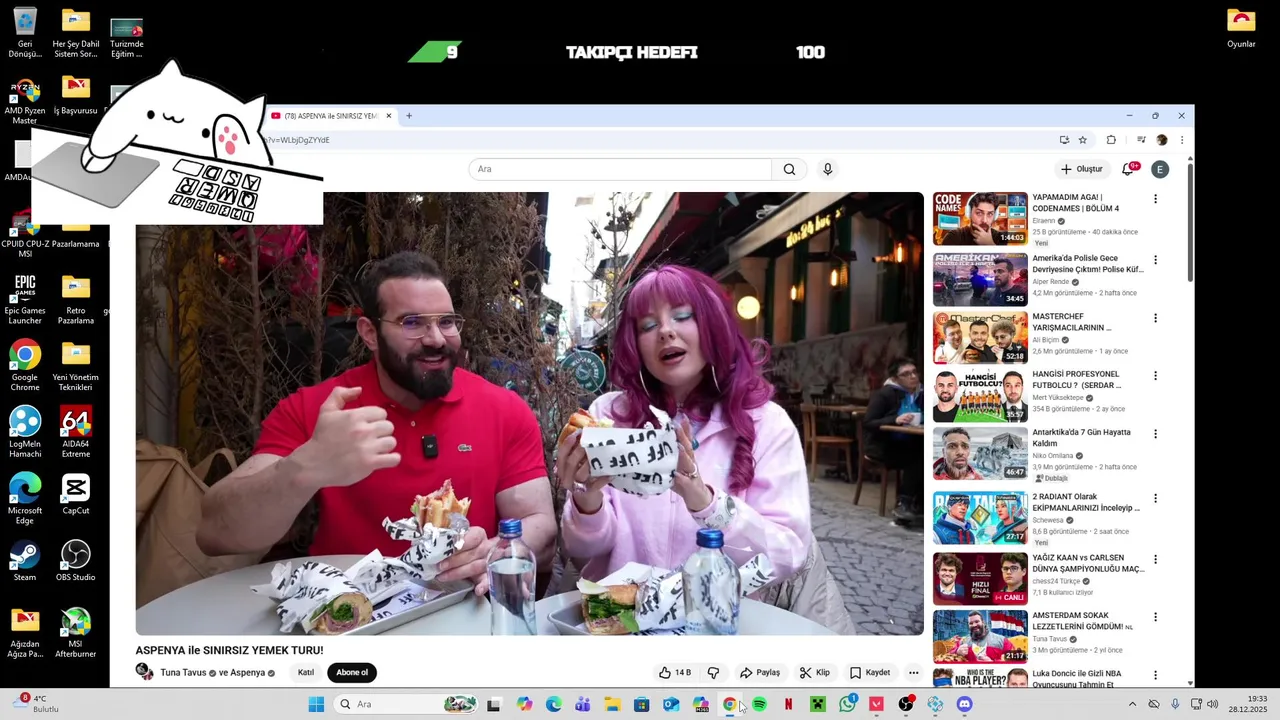Open Epic Games Launcher desktop icon

25,299
